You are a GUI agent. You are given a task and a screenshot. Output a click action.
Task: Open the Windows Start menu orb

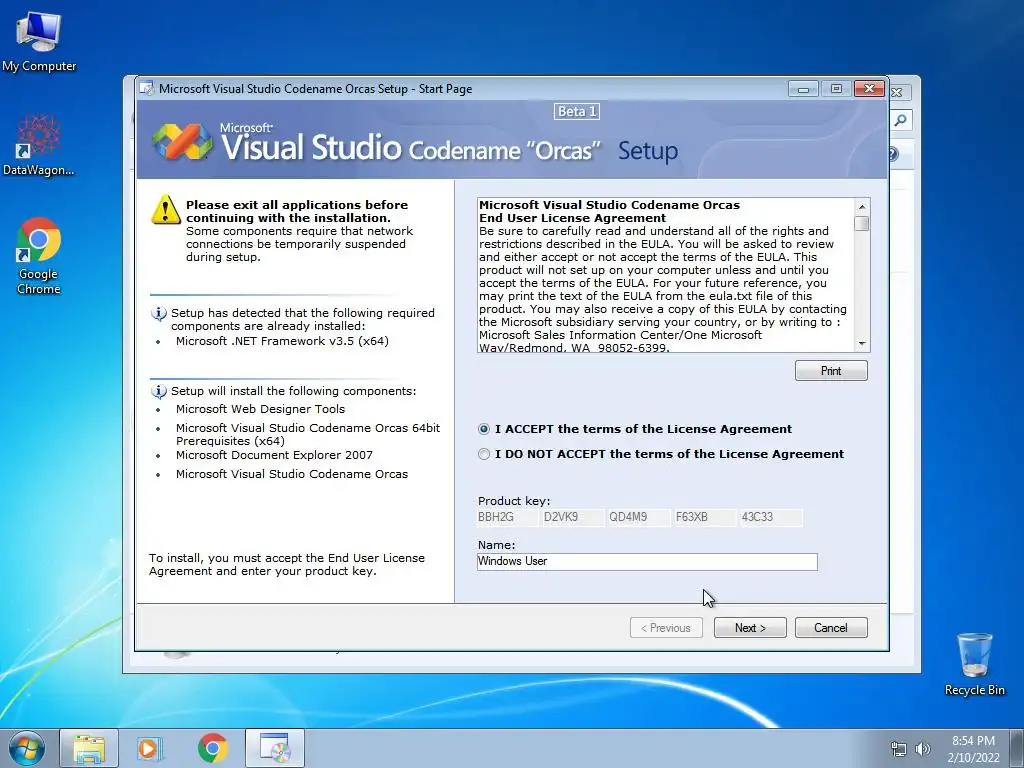point(27,748)
